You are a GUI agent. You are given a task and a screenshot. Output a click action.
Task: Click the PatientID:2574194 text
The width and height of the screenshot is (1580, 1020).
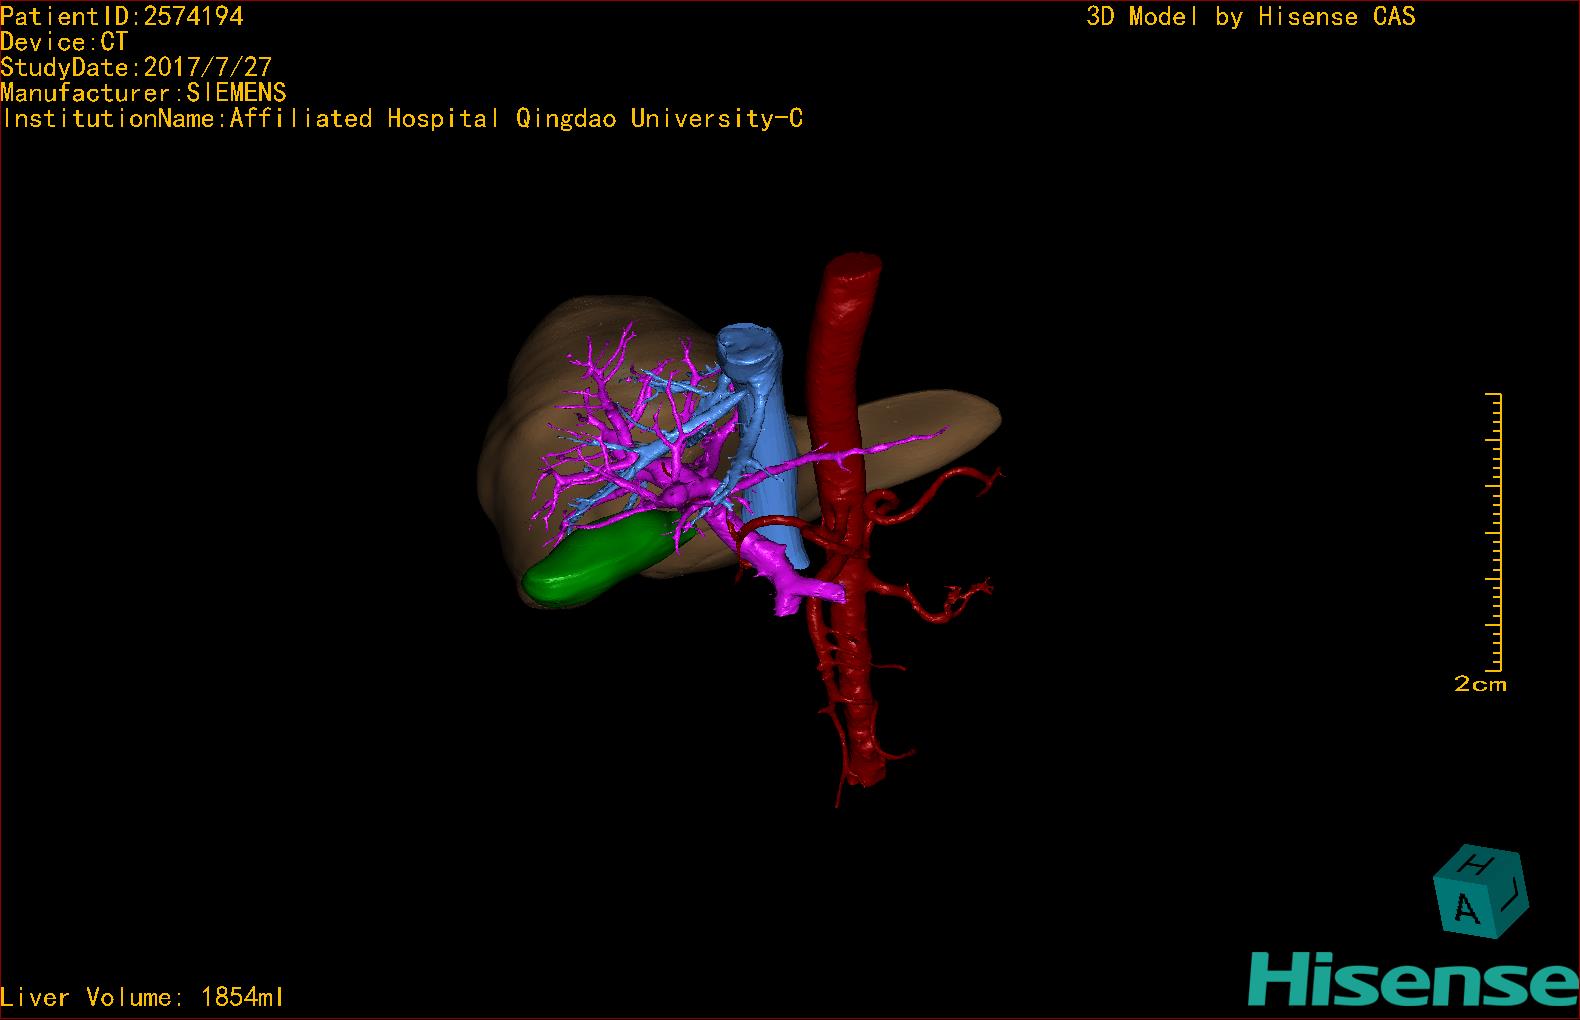click(121, 16)
